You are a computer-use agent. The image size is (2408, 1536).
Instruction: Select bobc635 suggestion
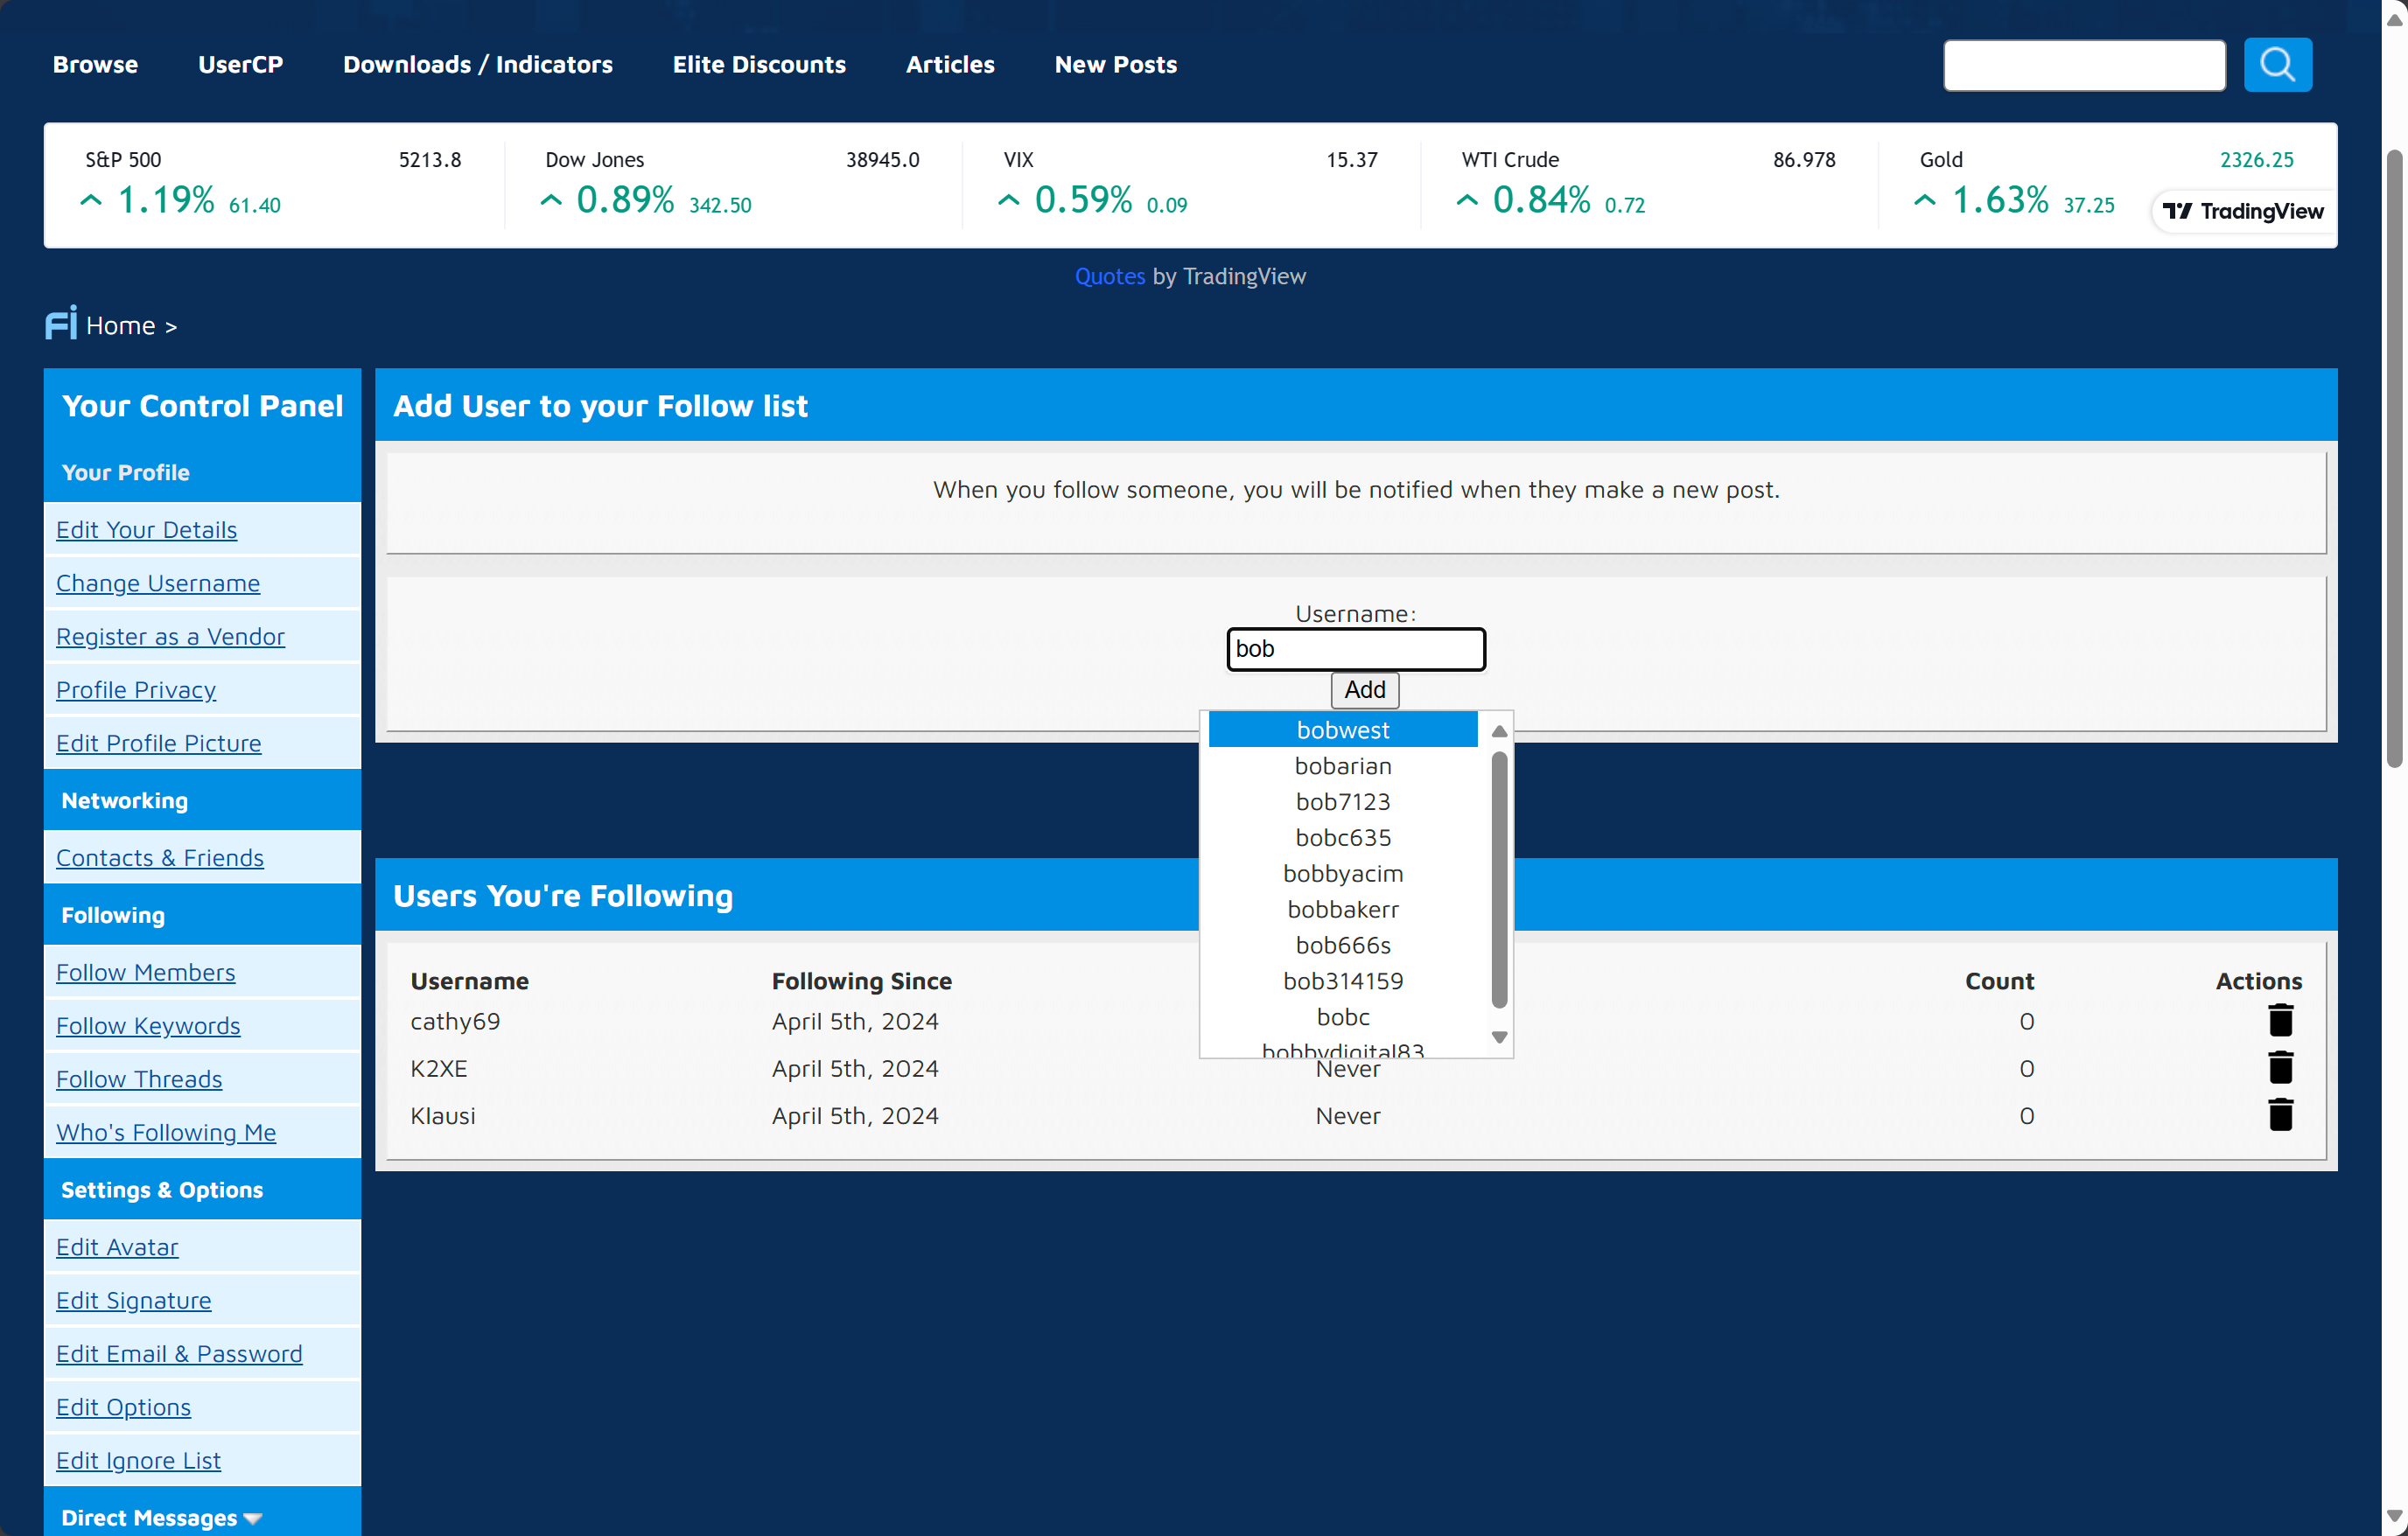pos(1342,837)
